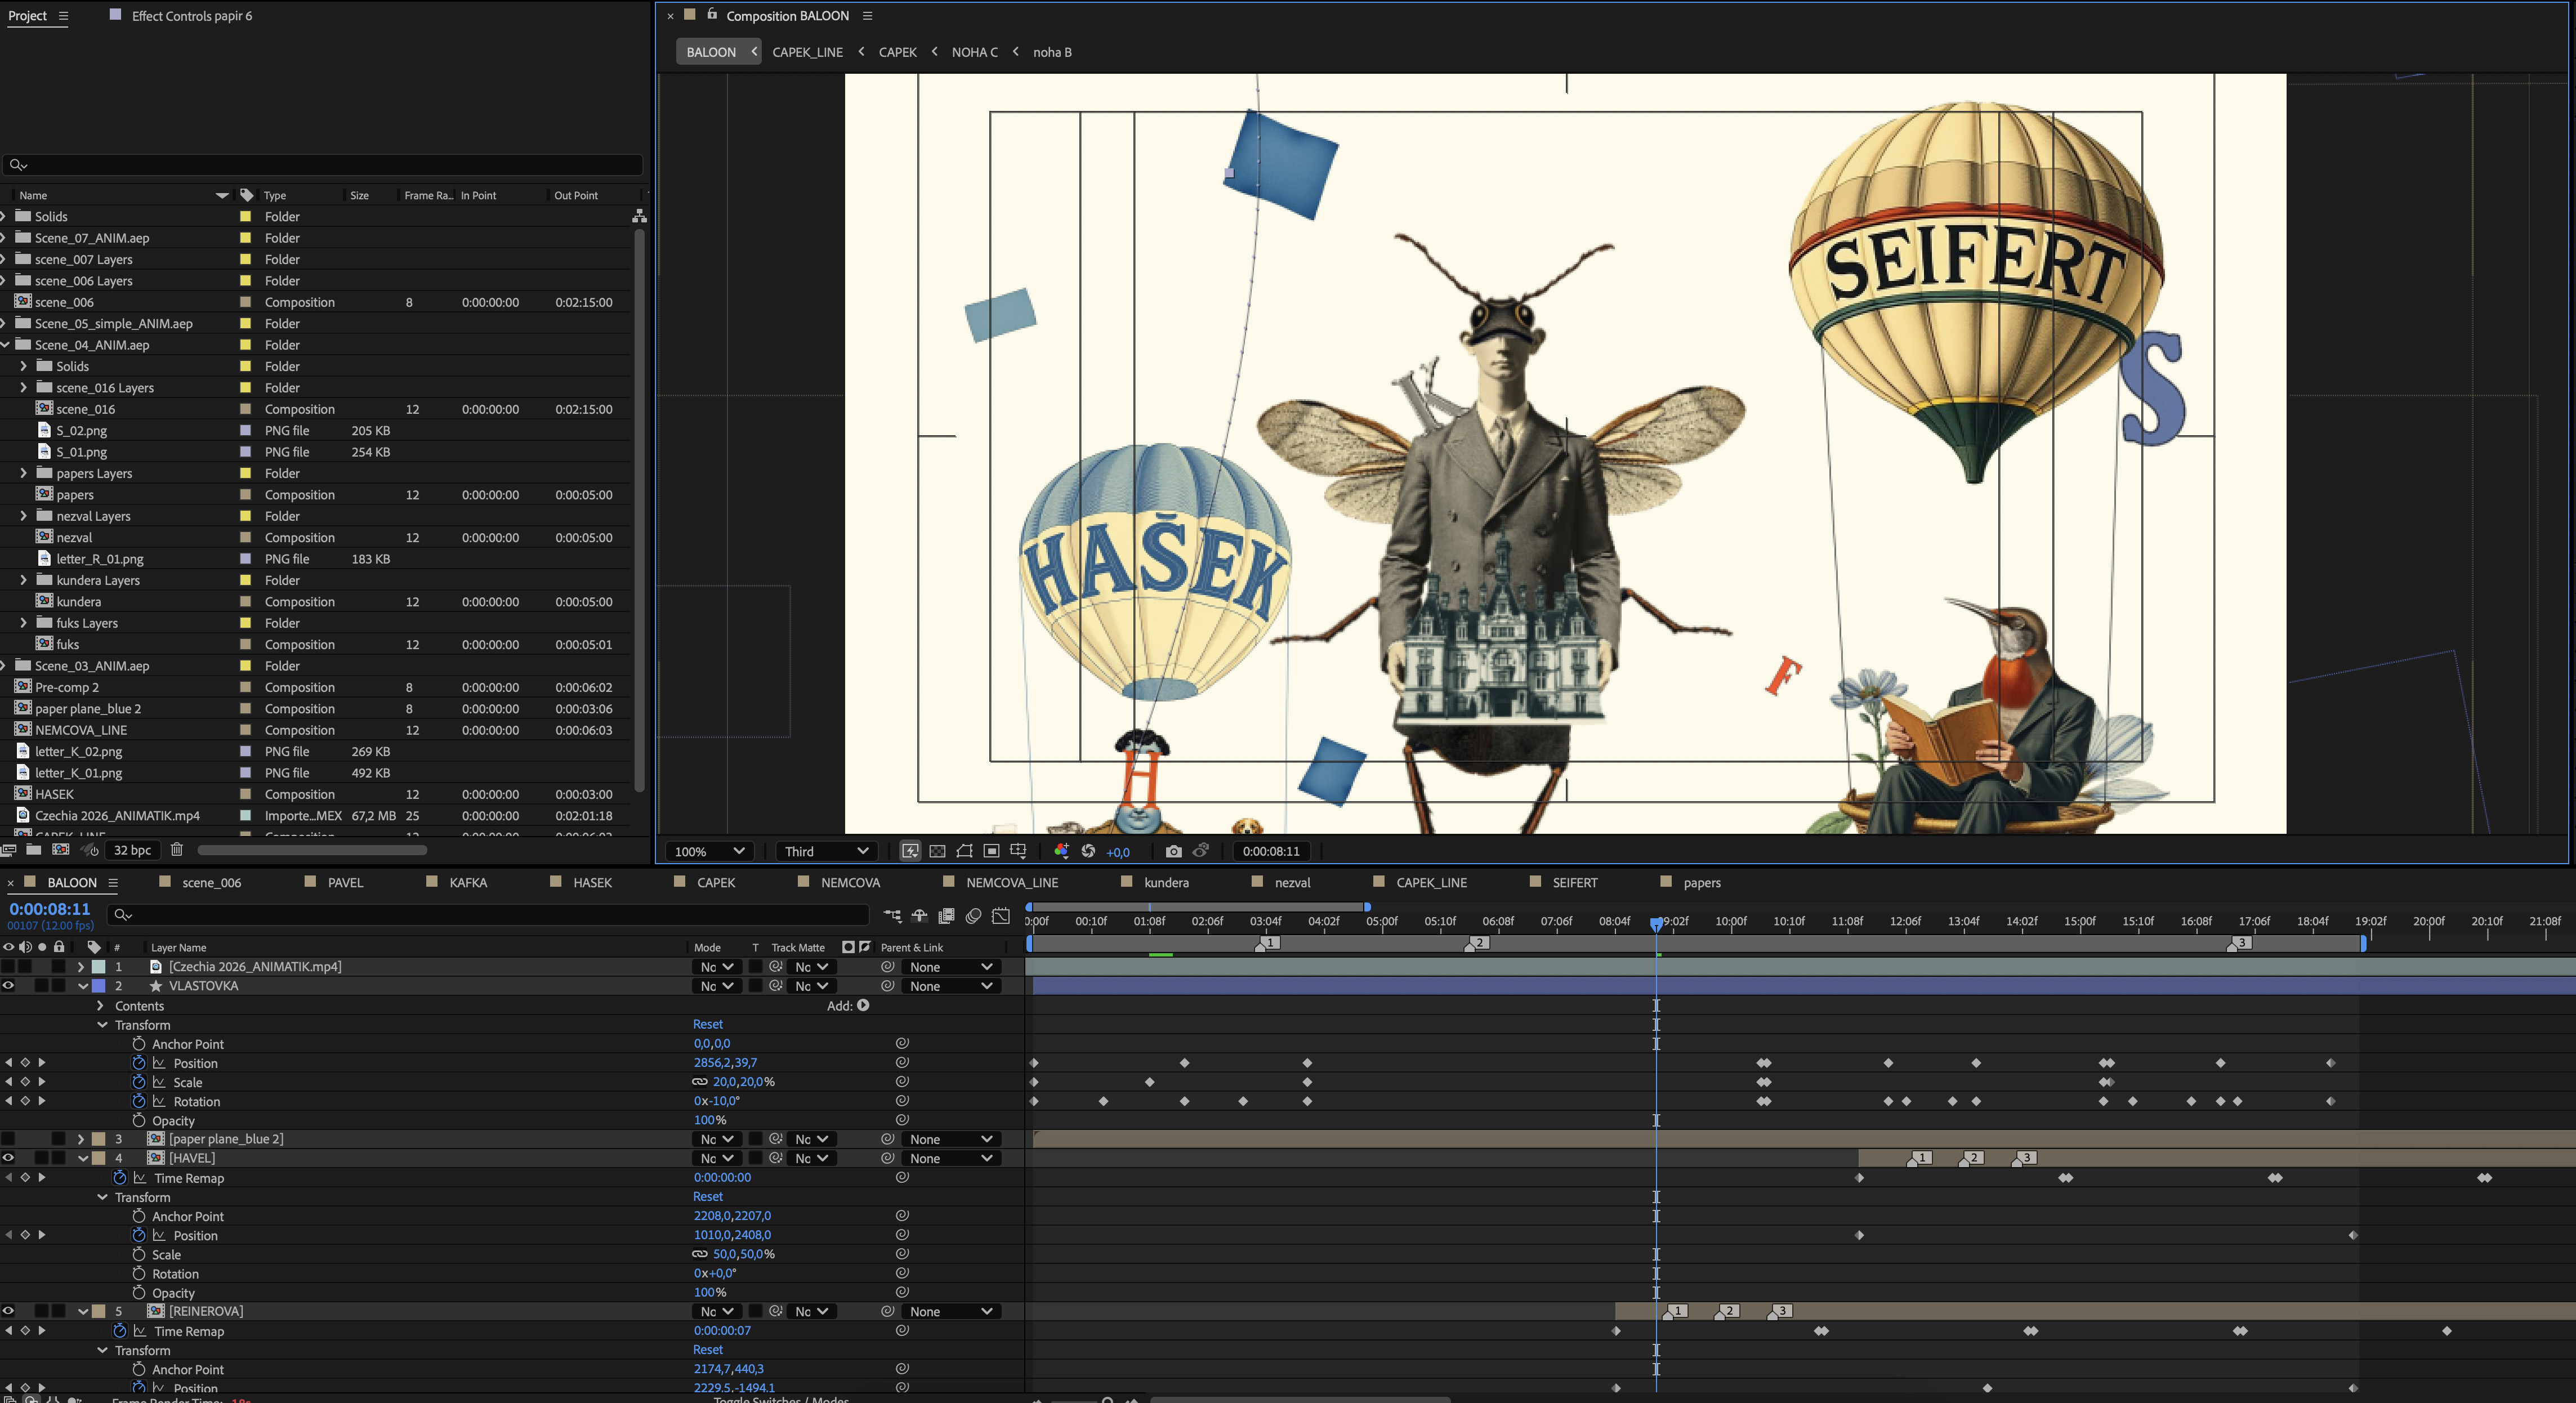Click the timeline search field
Image resolution: width=2576 pixels, height=1403 pixels.
490,914
